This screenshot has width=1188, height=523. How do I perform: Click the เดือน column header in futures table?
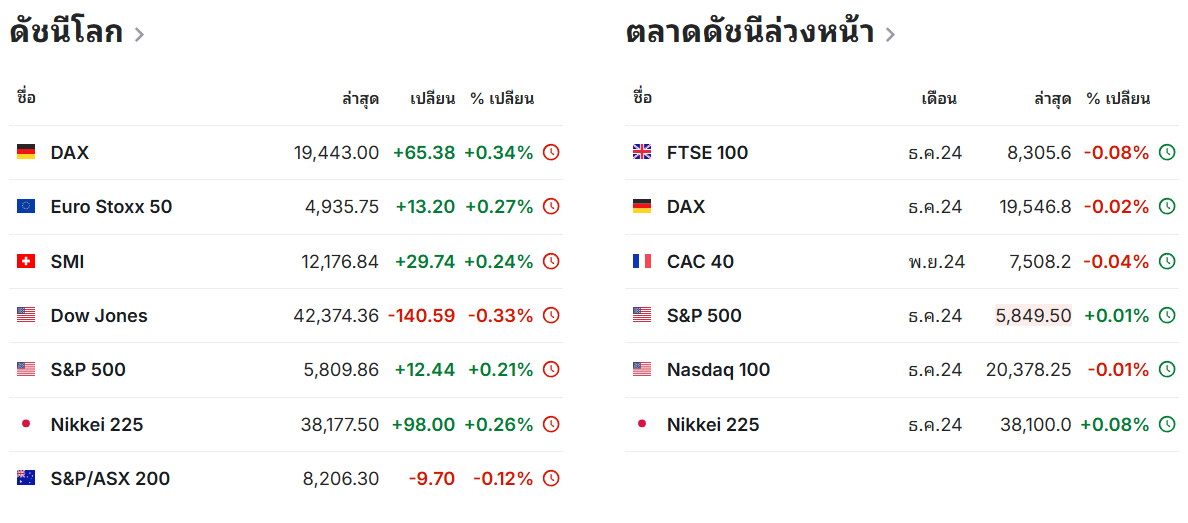pos(939,99)
